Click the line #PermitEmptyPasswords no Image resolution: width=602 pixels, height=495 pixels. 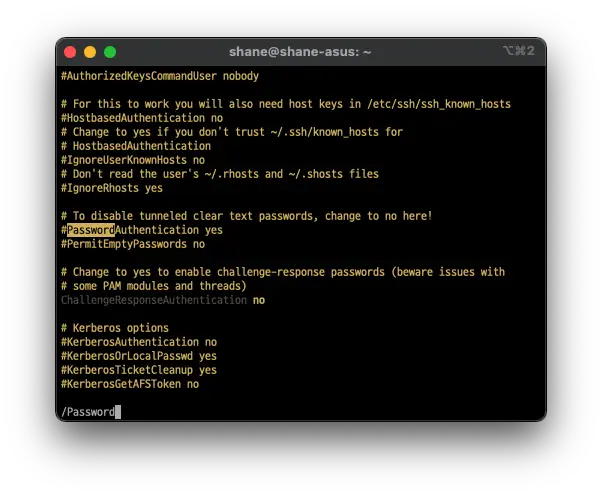tap(133, 244)
